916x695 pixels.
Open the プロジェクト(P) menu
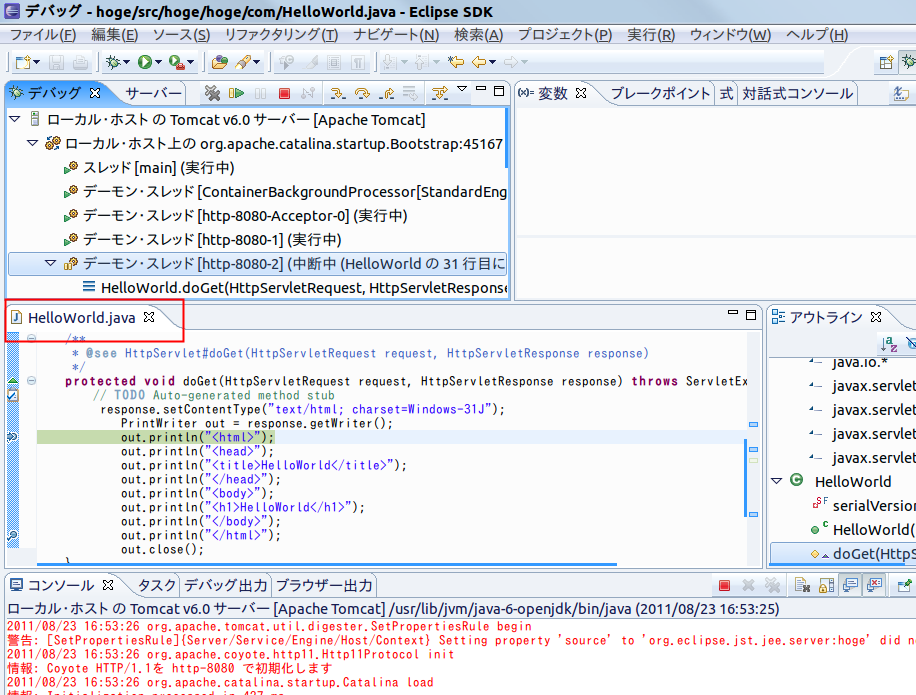[565, 35]
